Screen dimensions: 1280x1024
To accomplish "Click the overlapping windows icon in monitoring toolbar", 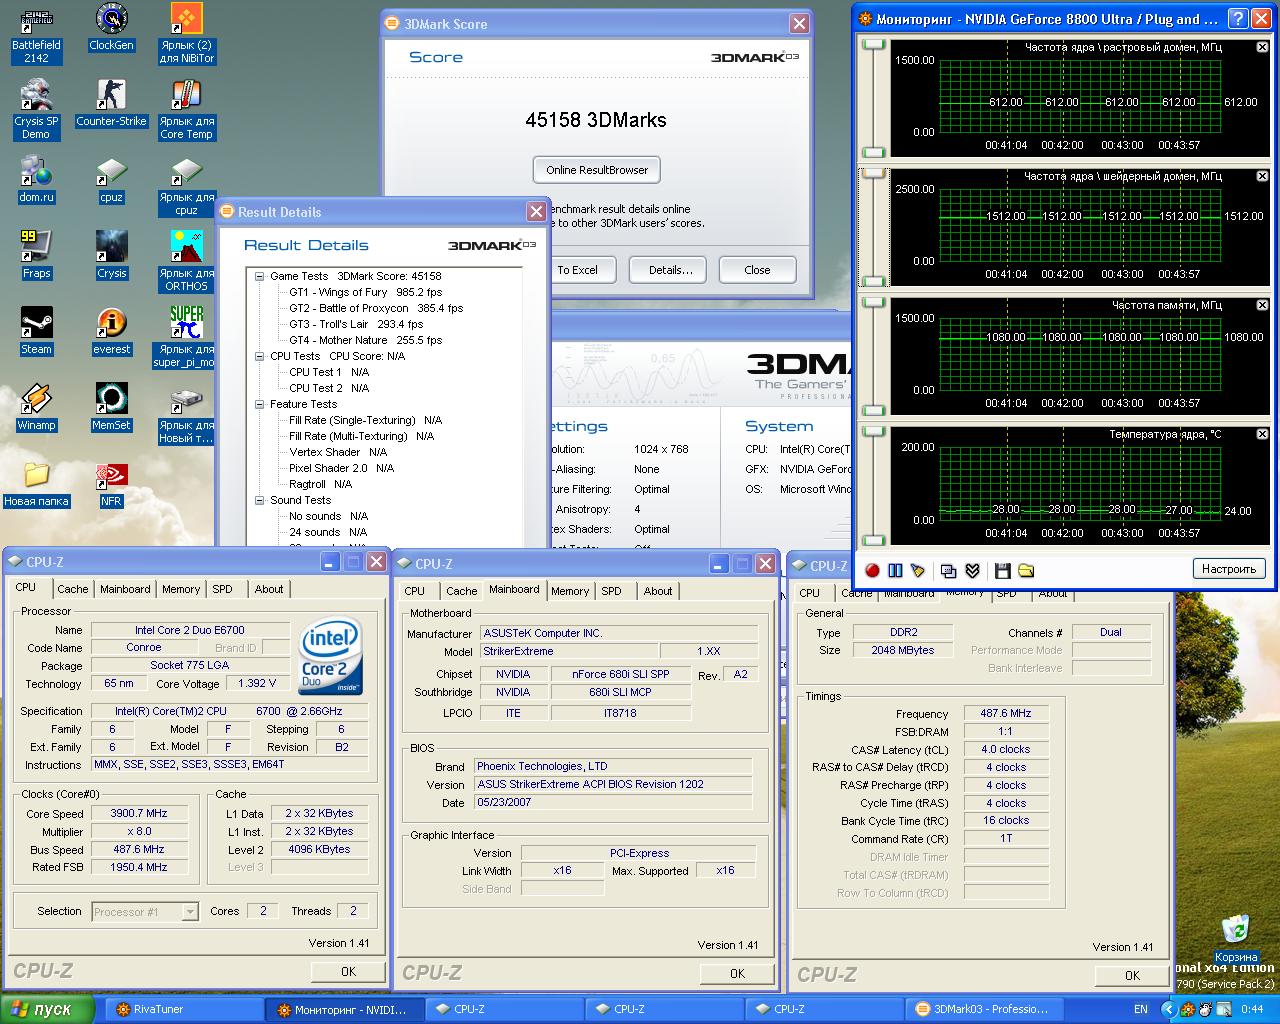I will [x=948, y=570].
